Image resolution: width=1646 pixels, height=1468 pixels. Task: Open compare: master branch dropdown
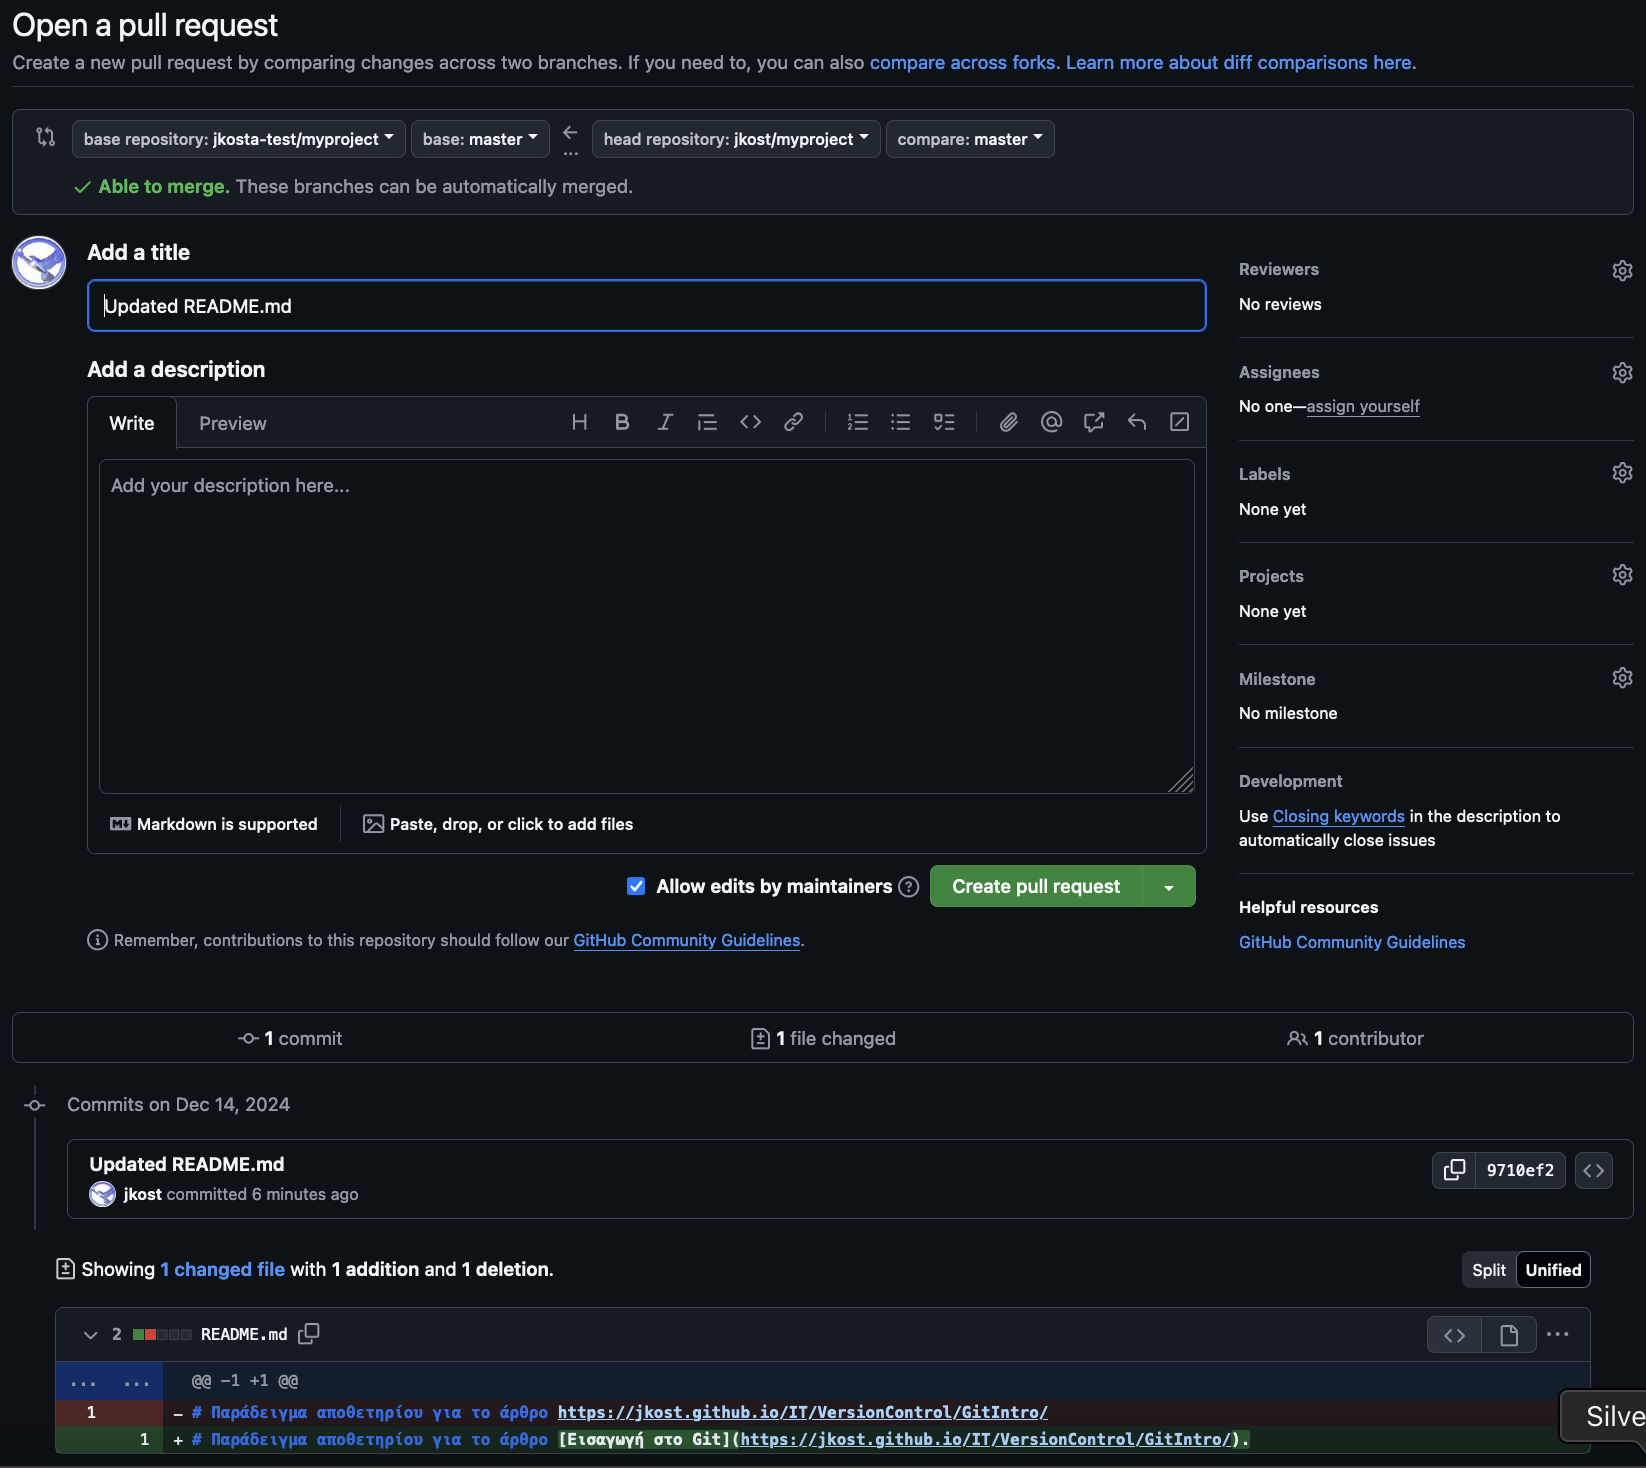(970, 139)
